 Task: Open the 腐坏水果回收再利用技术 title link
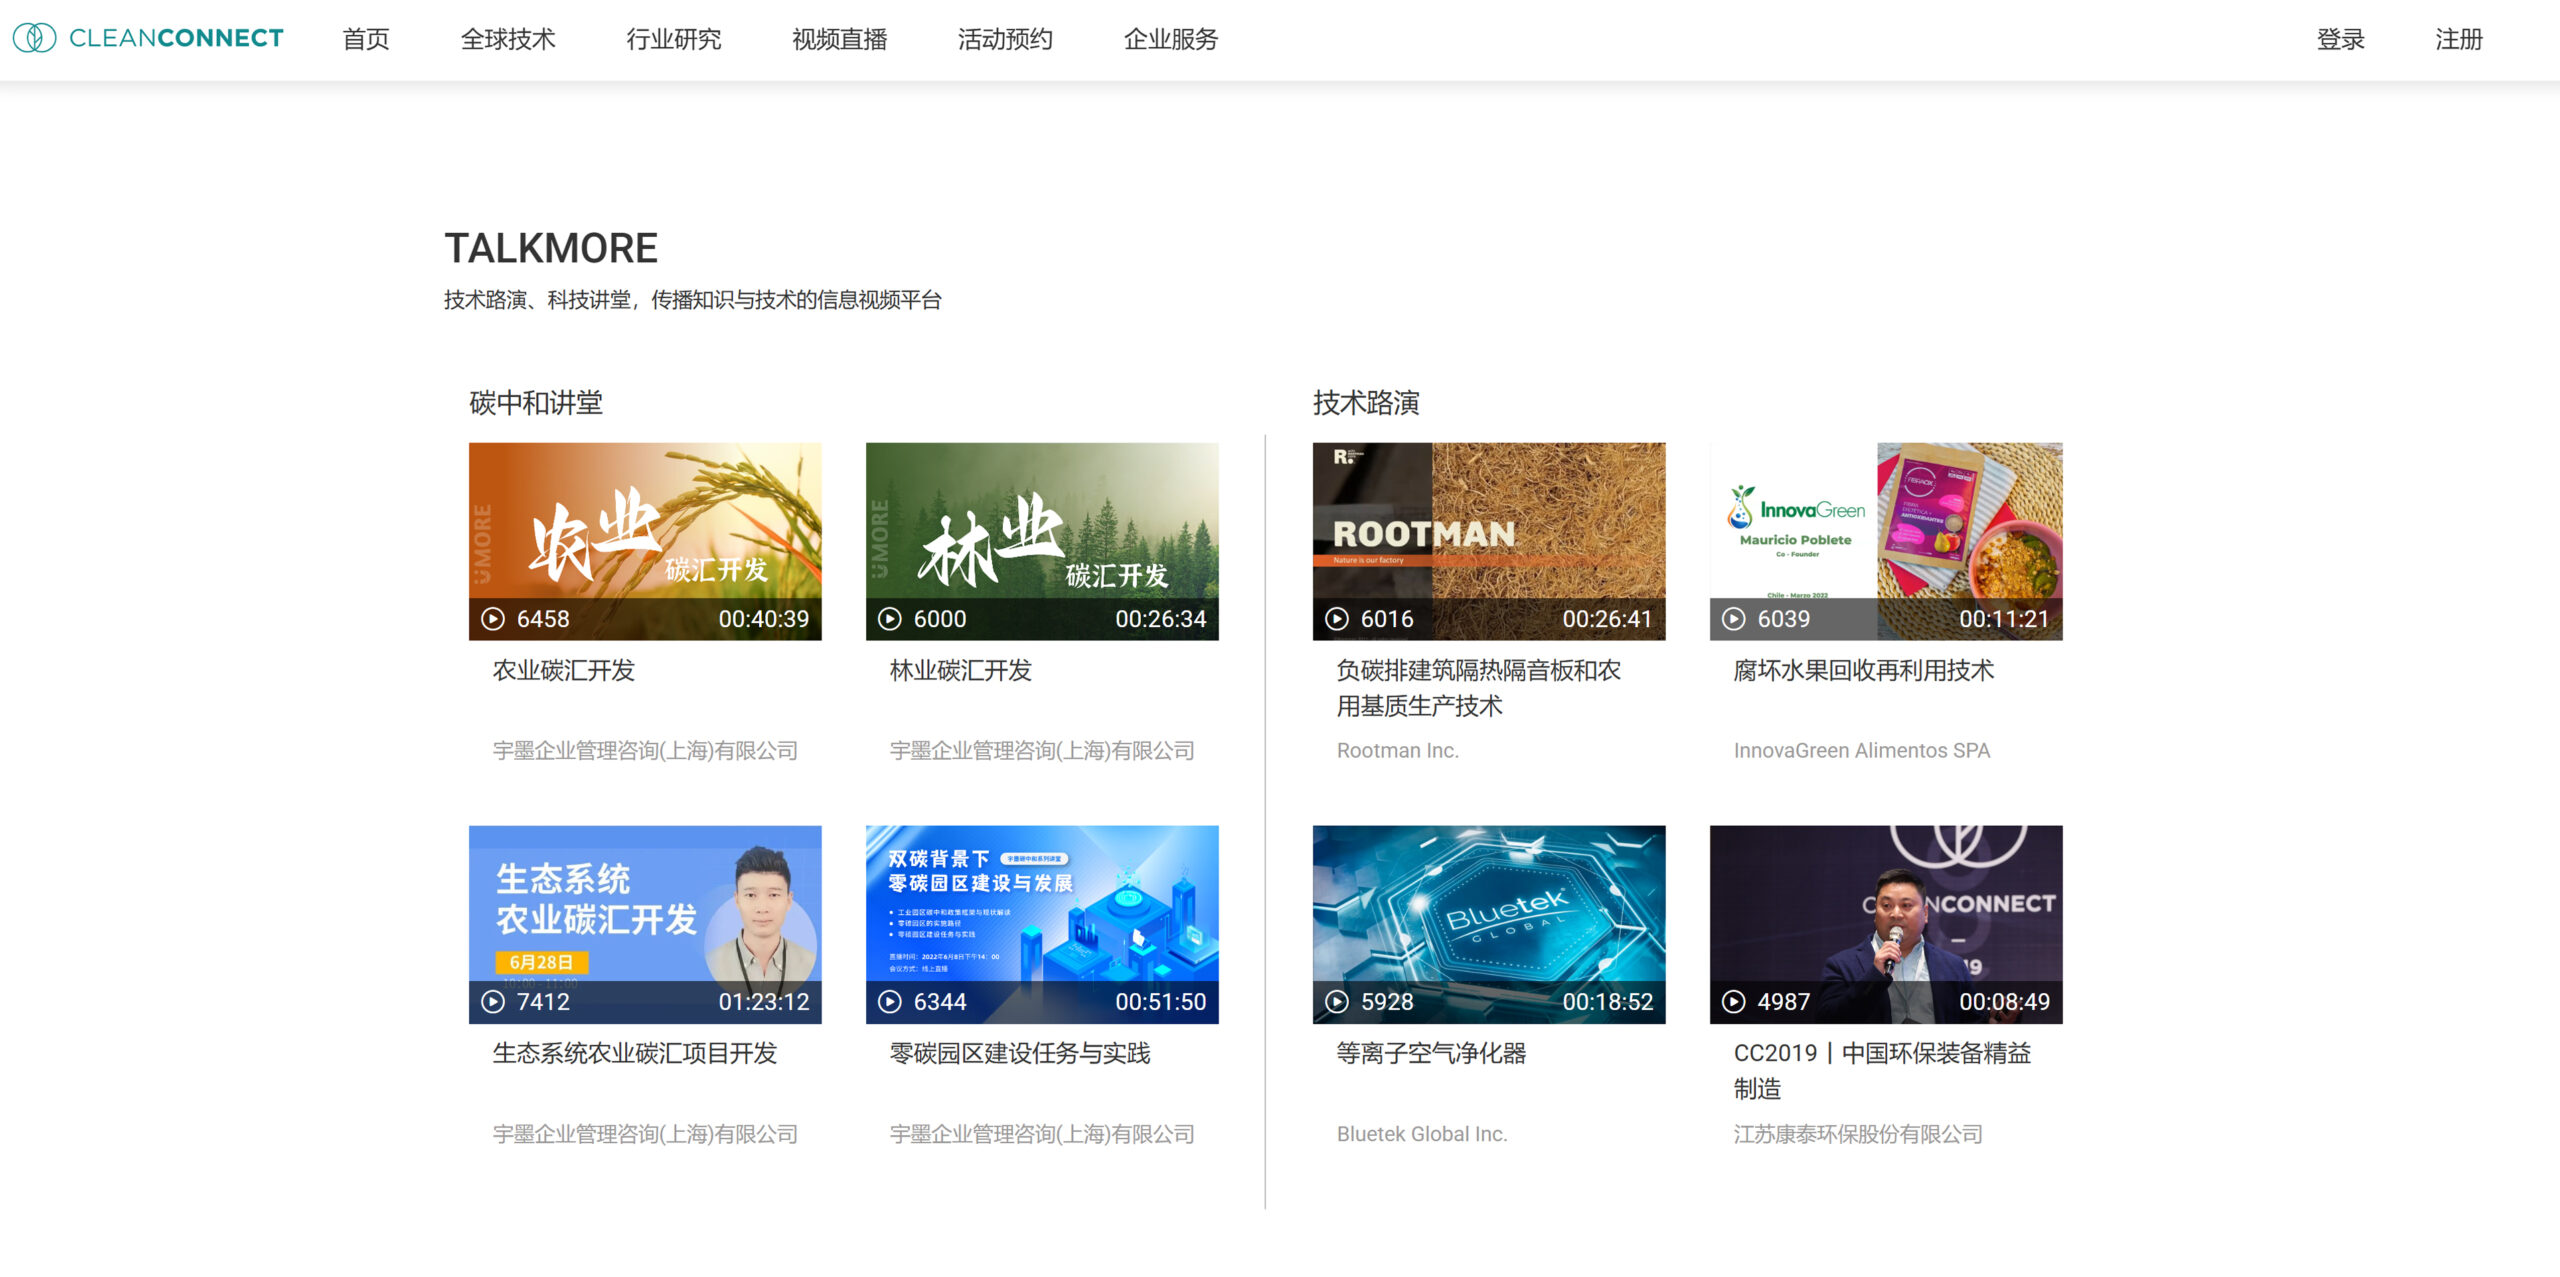pos(1863,670)
